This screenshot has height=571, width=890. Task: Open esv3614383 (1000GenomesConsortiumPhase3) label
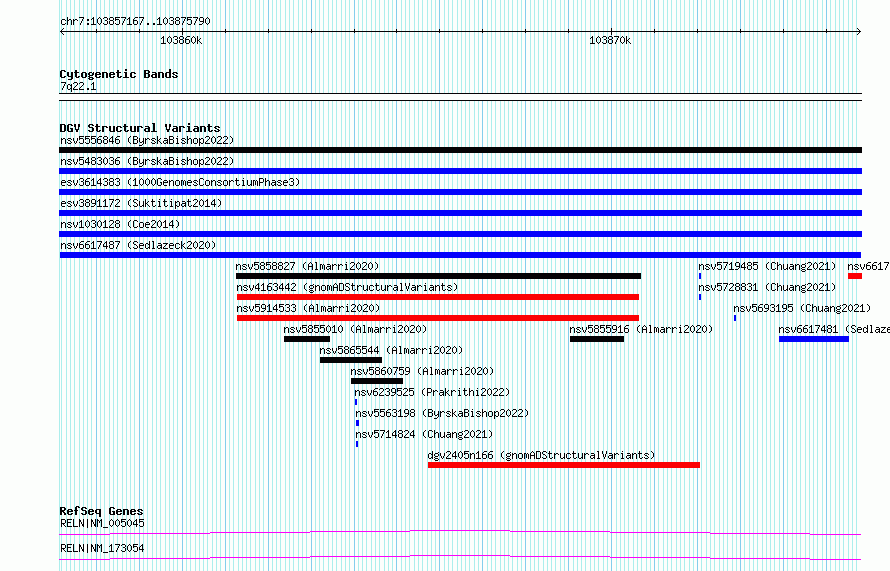pos(180,182)
